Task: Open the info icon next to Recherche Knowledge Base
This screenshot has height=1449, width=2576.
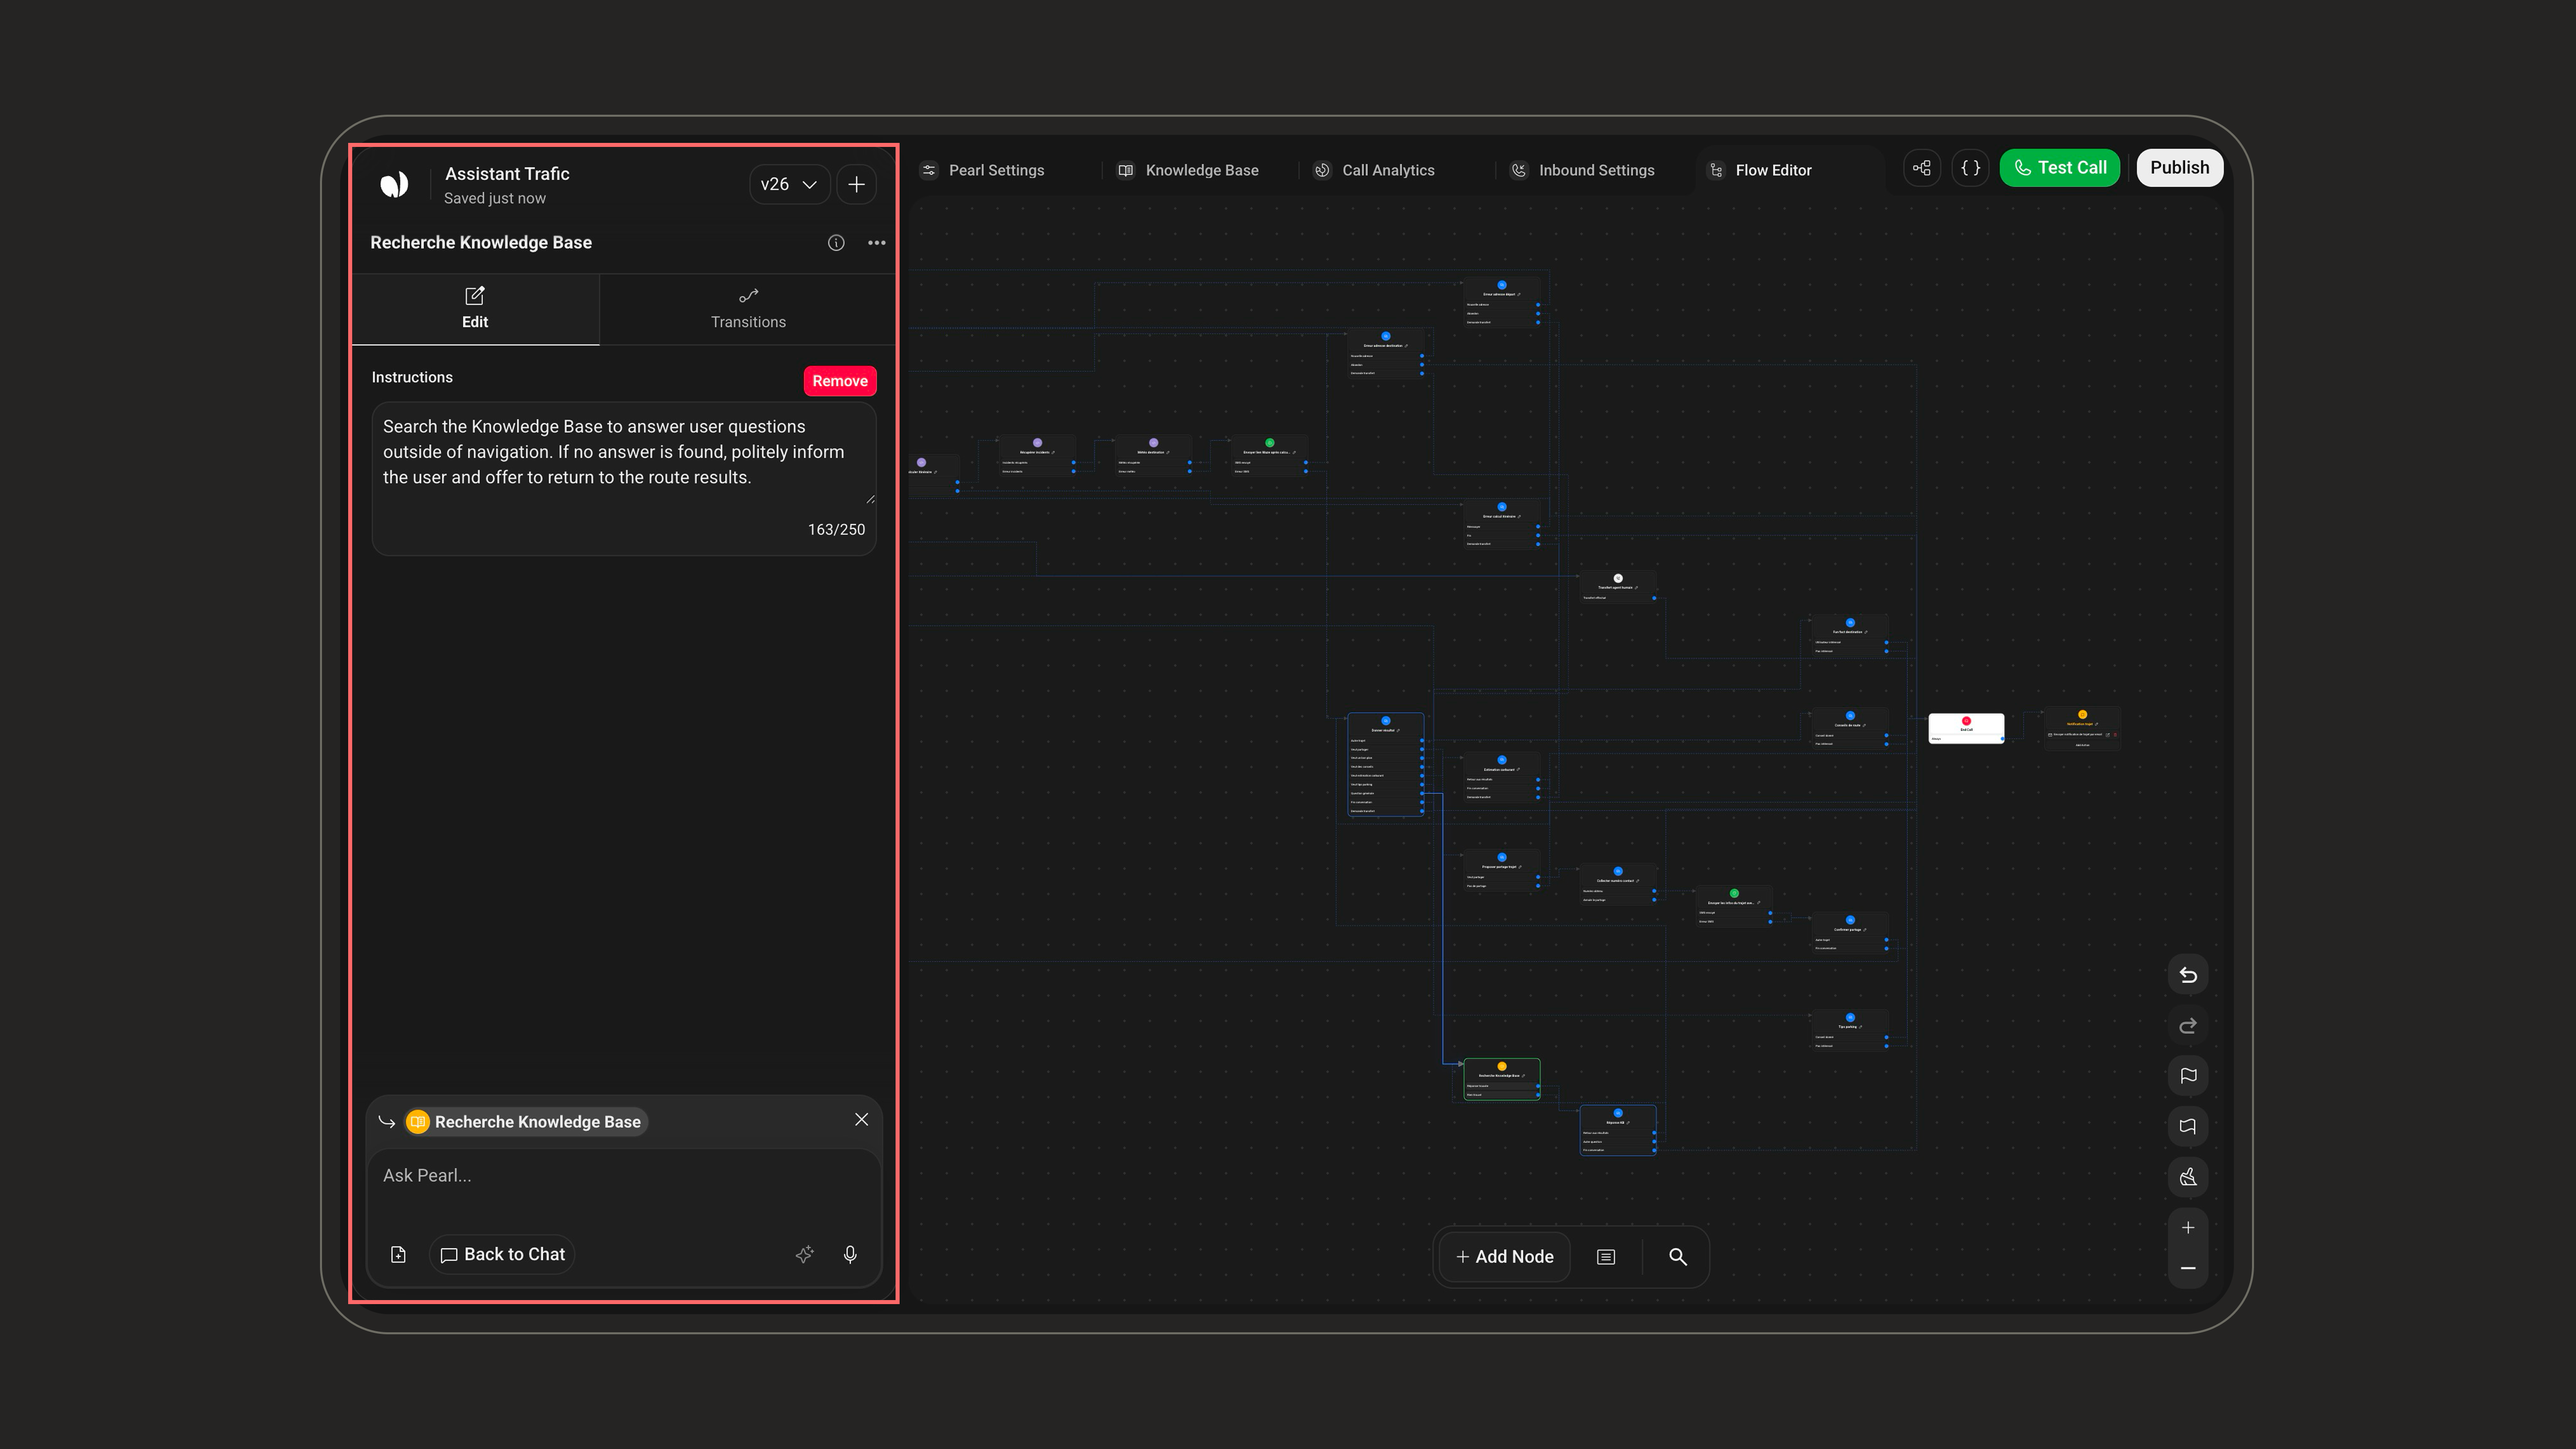Action: coord(836,243)
